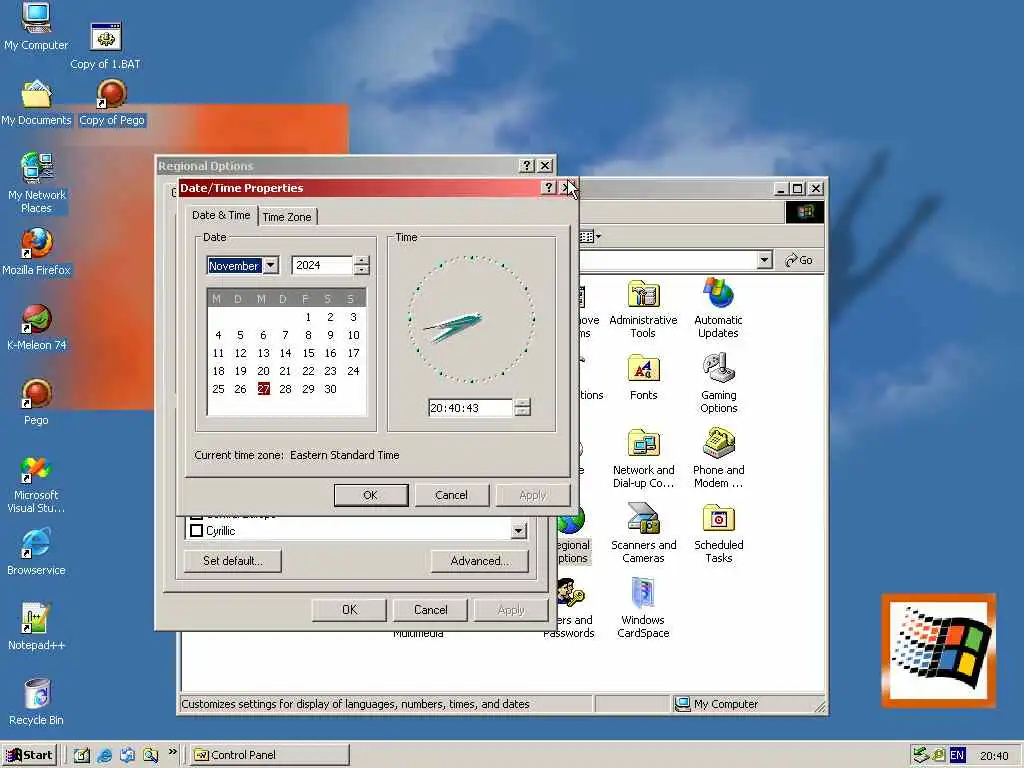The image size is (1024, 768).
Task: Click the help question mark in Date/Time Properties
Action: click(x=549, y=188)
